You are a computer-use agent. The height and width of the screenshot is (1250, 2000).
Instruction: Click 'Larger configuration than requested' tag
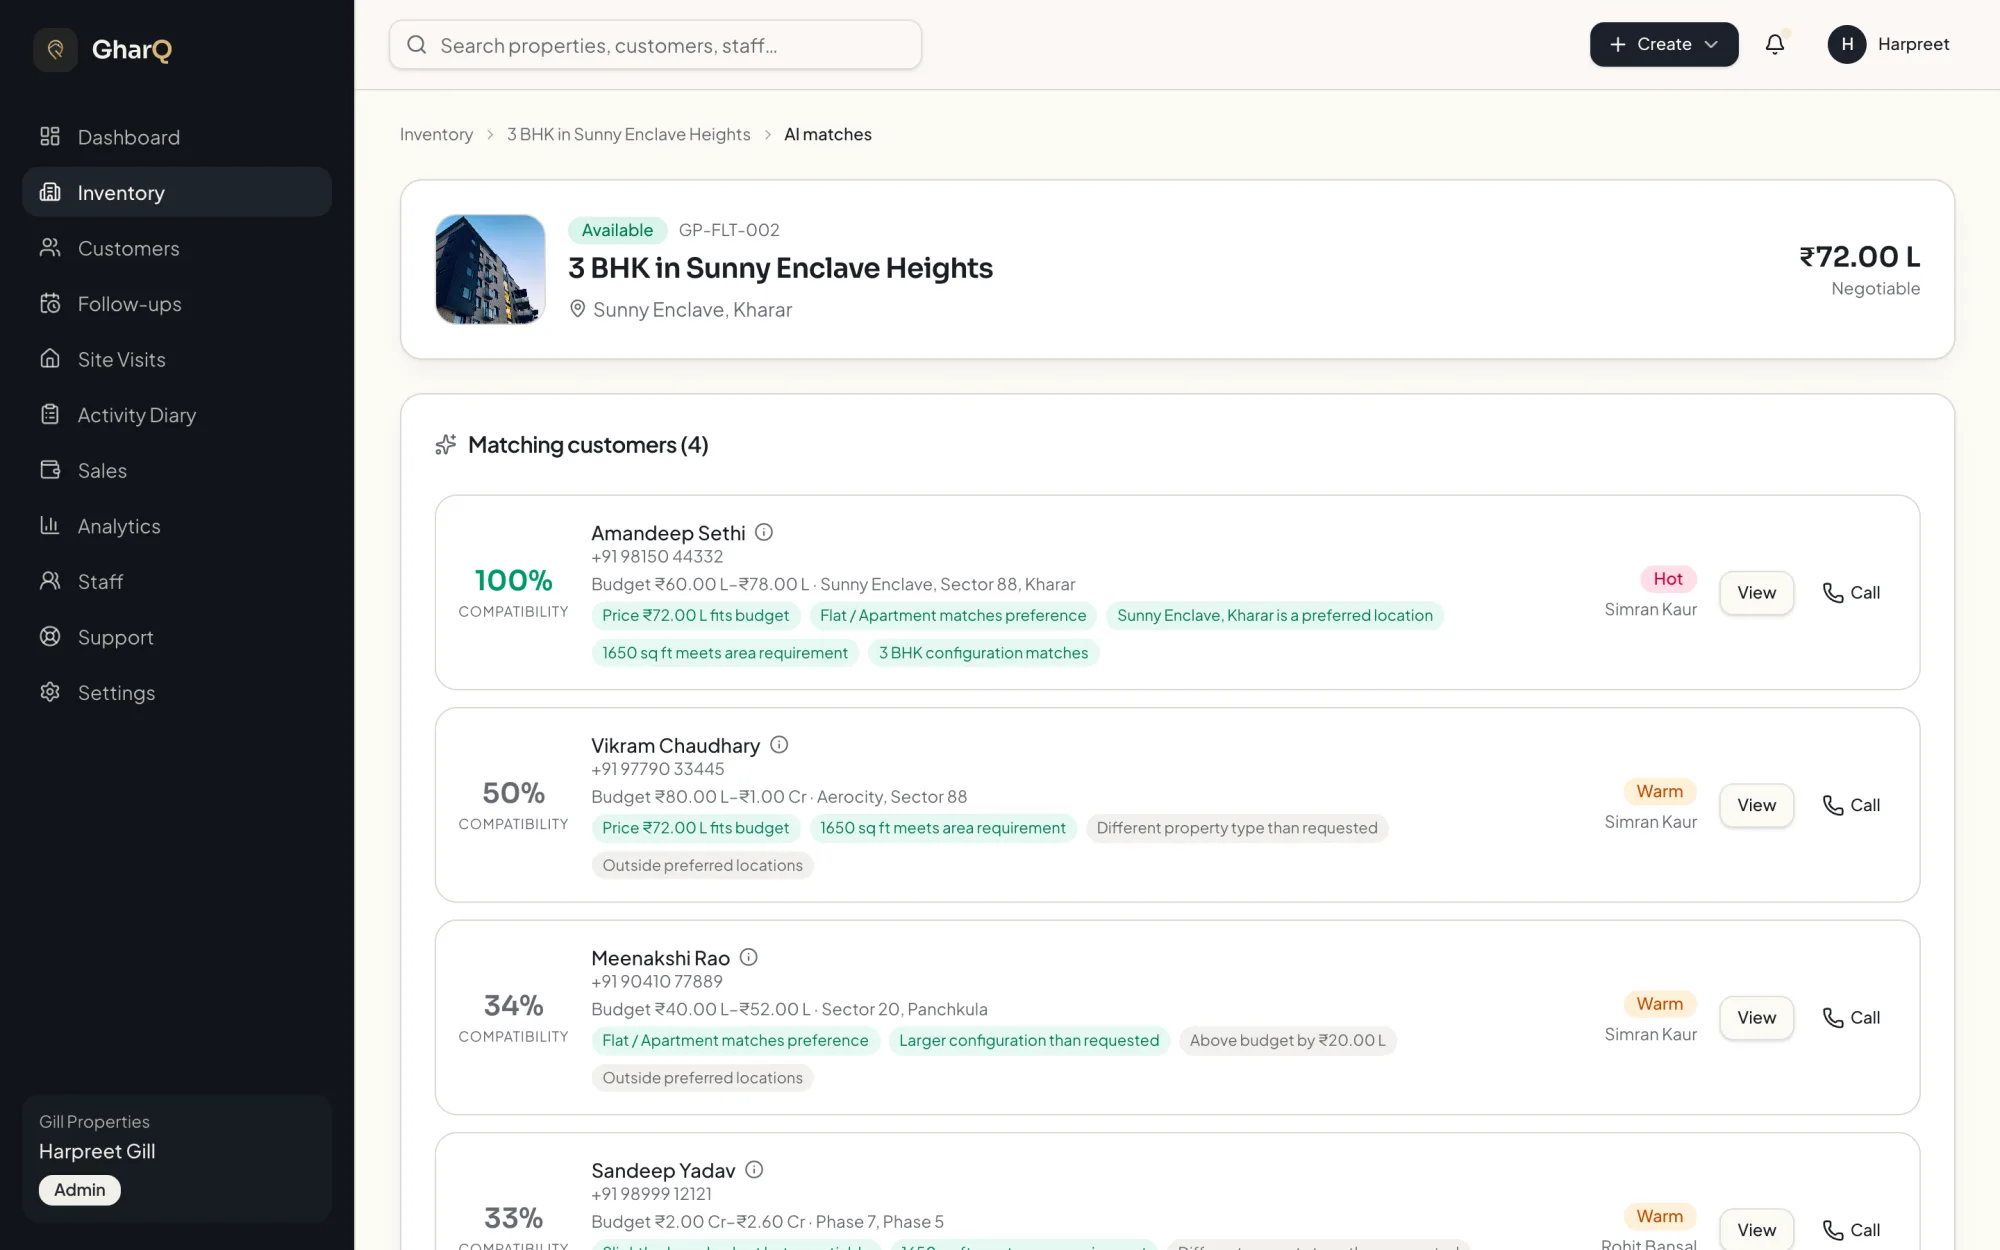(1029, 1041)
